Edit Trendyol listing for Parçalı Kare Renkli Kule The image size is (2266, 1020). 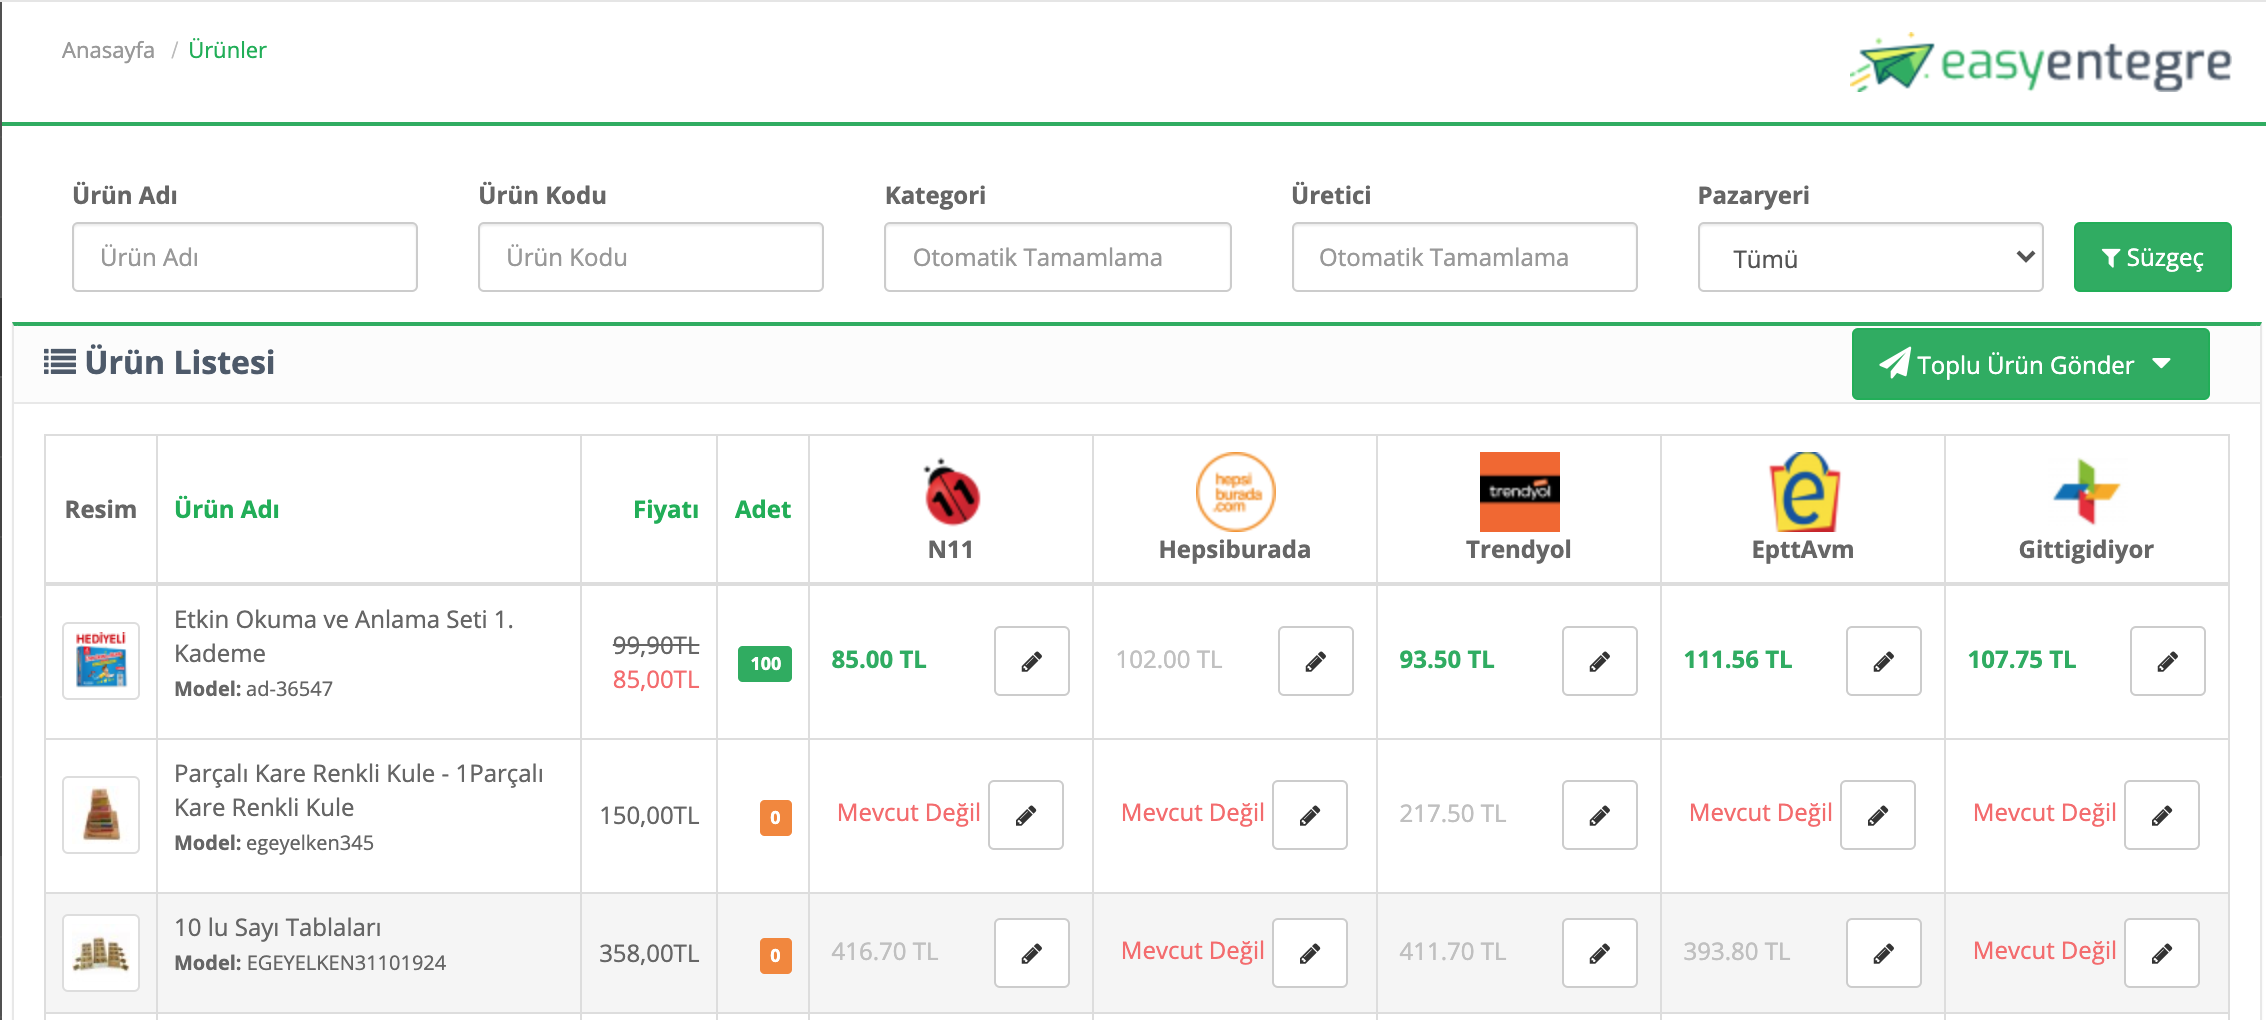click(1599, 815)
